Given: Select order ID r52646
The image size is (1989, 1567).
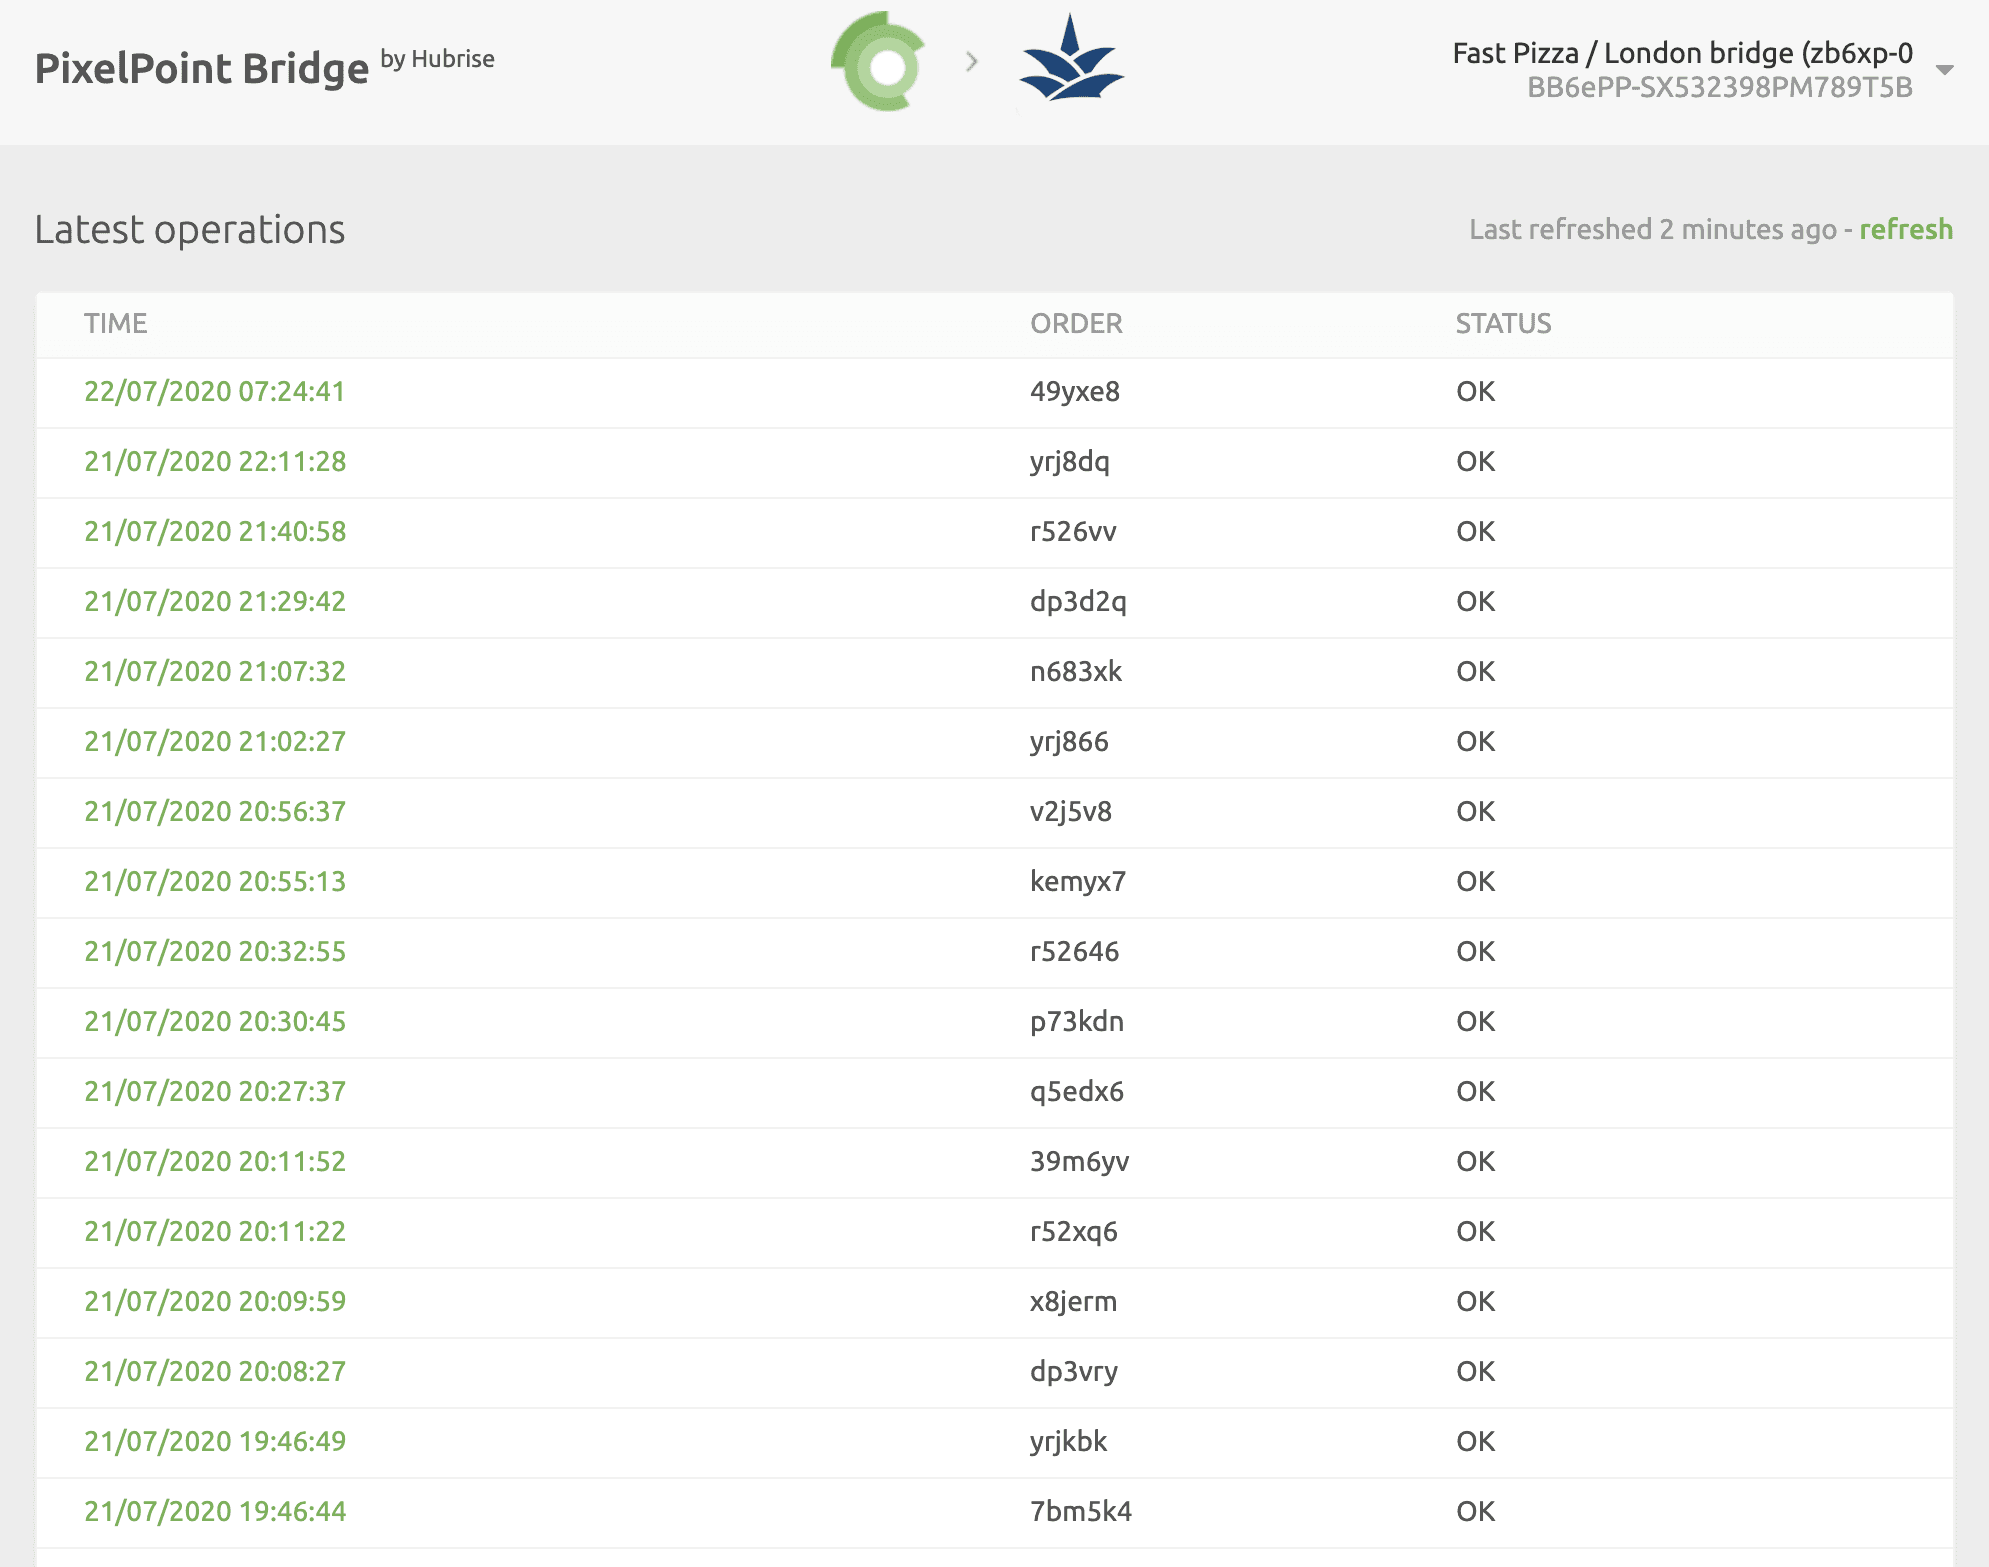Looking at the screenshot, I should [1075, 951].
